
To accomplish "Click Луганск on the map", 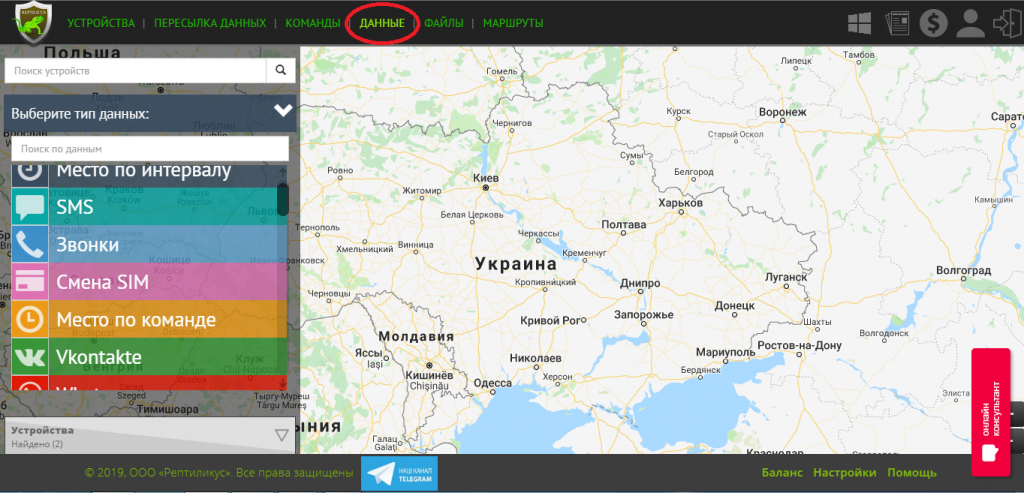I will tap(784, 278).
